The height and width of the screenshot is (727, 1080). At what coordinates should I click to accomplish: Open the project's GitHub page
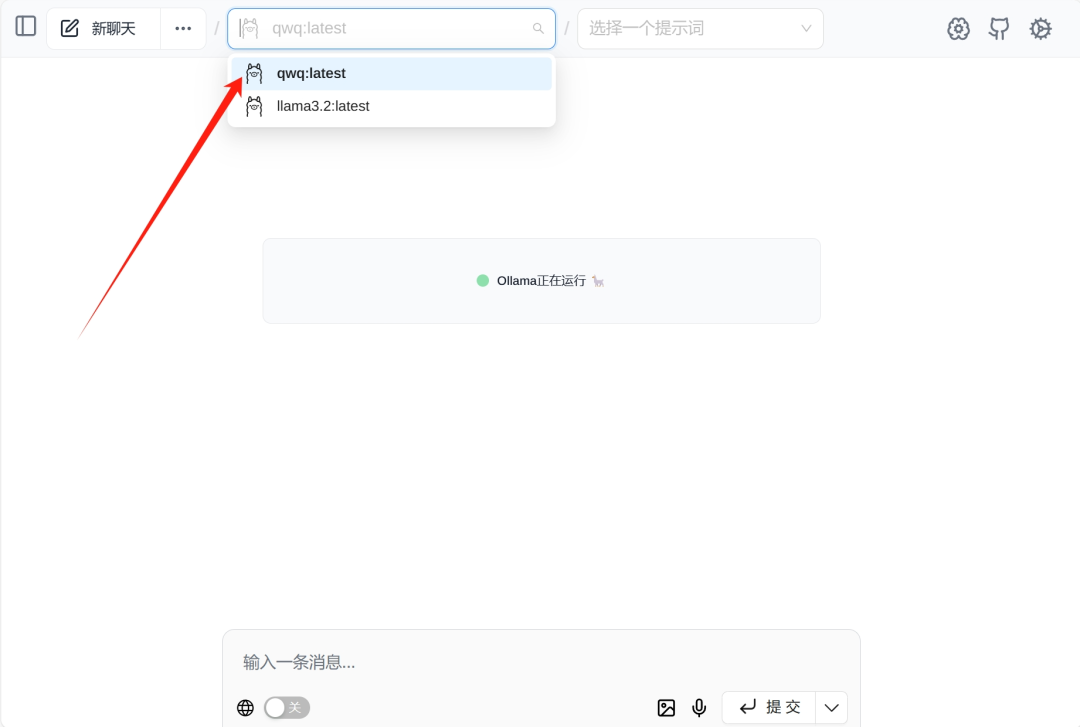(999, 28)
